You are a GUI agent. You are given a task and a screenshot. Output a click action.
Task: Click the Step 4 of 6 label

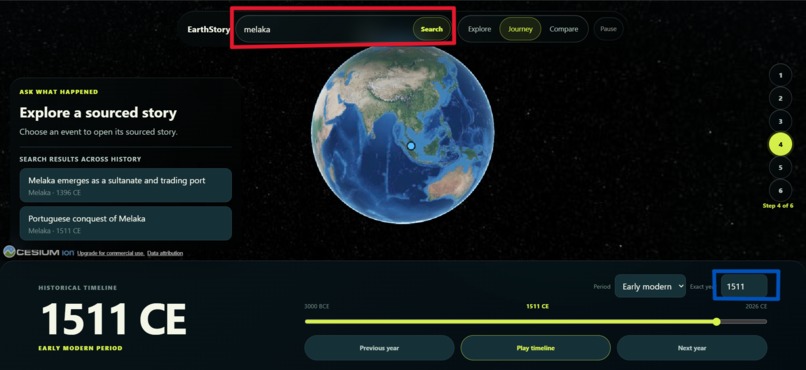coord(778,206)
